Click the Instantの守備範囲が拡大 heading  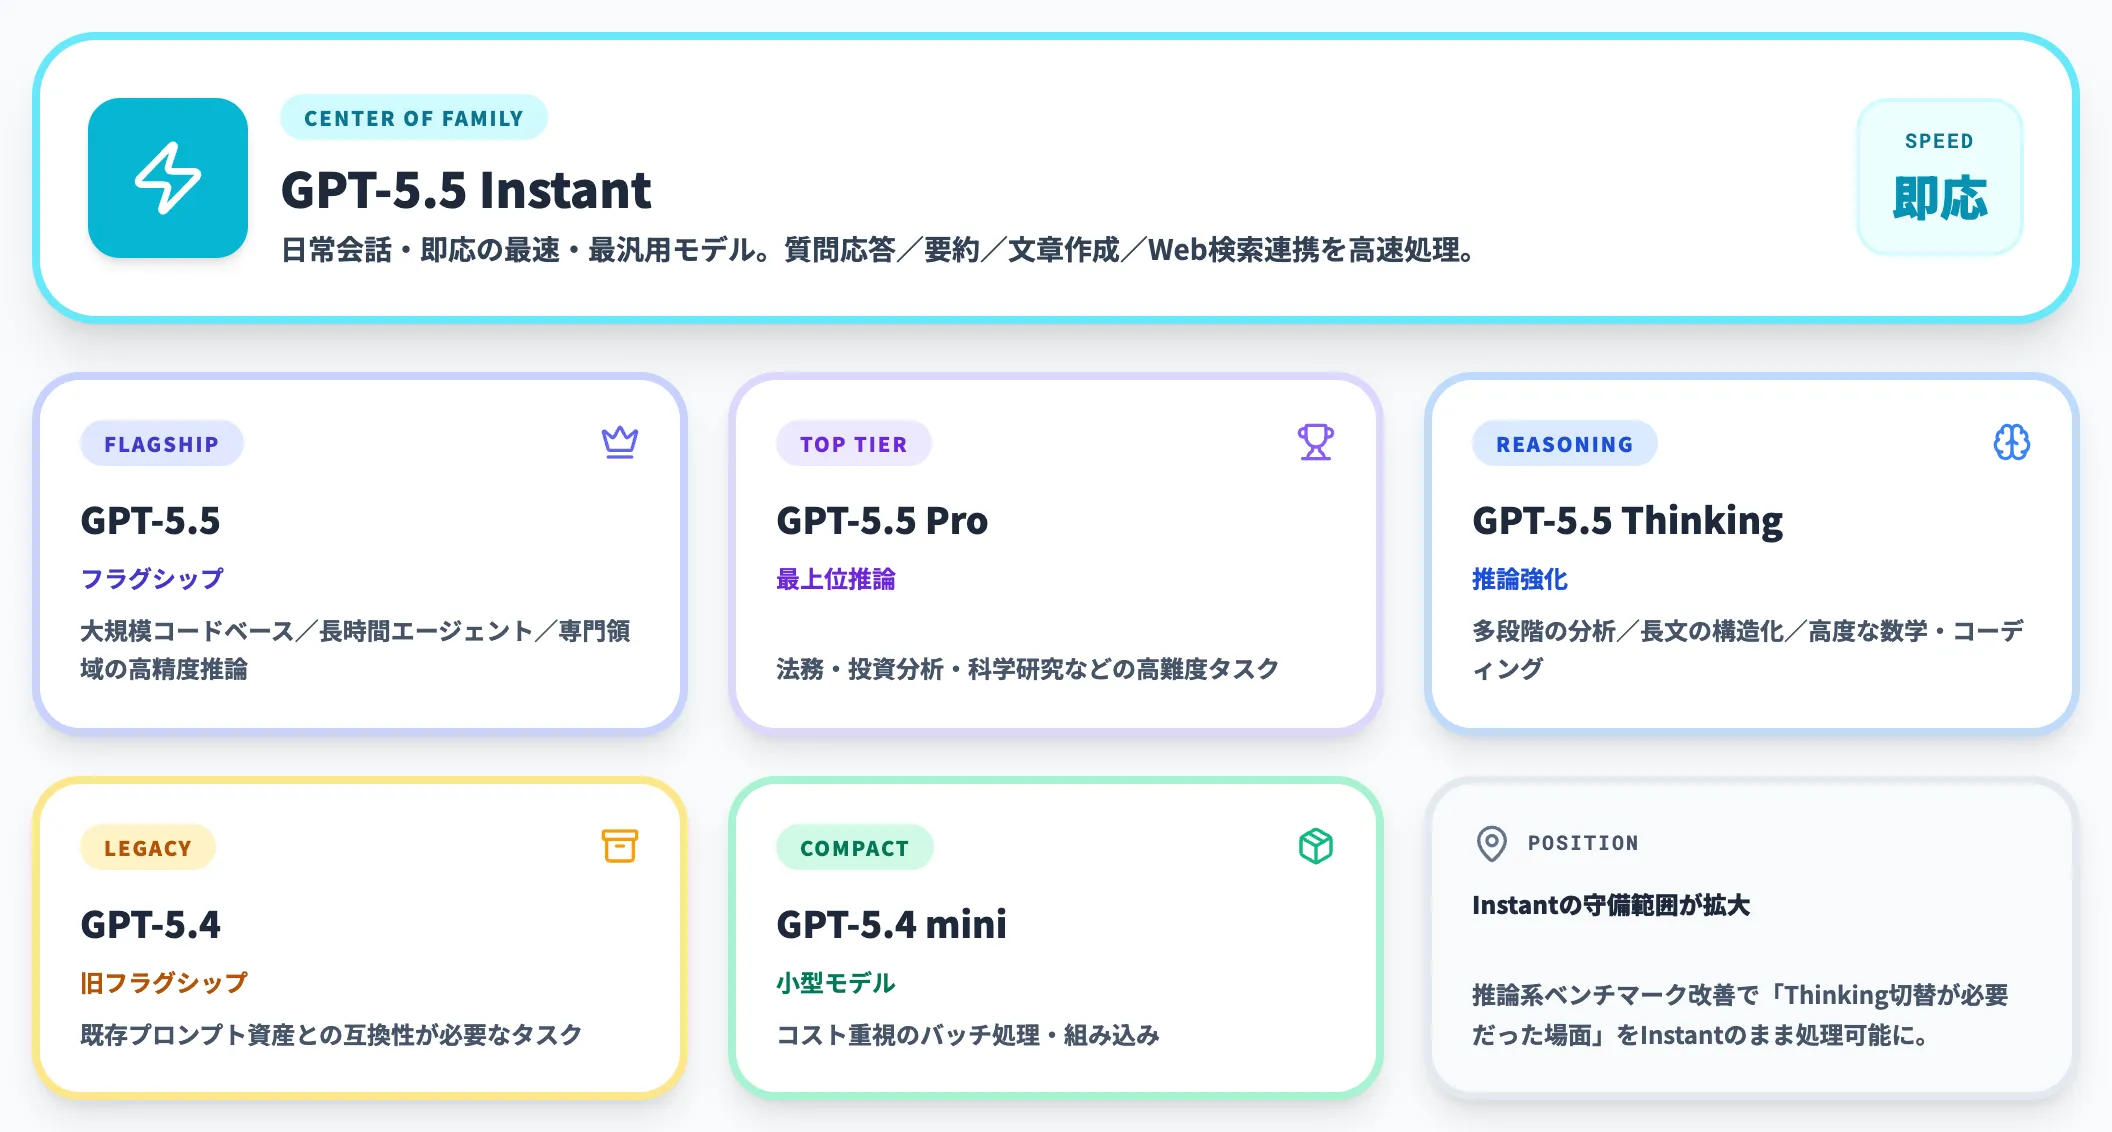tap(1611, 905)
